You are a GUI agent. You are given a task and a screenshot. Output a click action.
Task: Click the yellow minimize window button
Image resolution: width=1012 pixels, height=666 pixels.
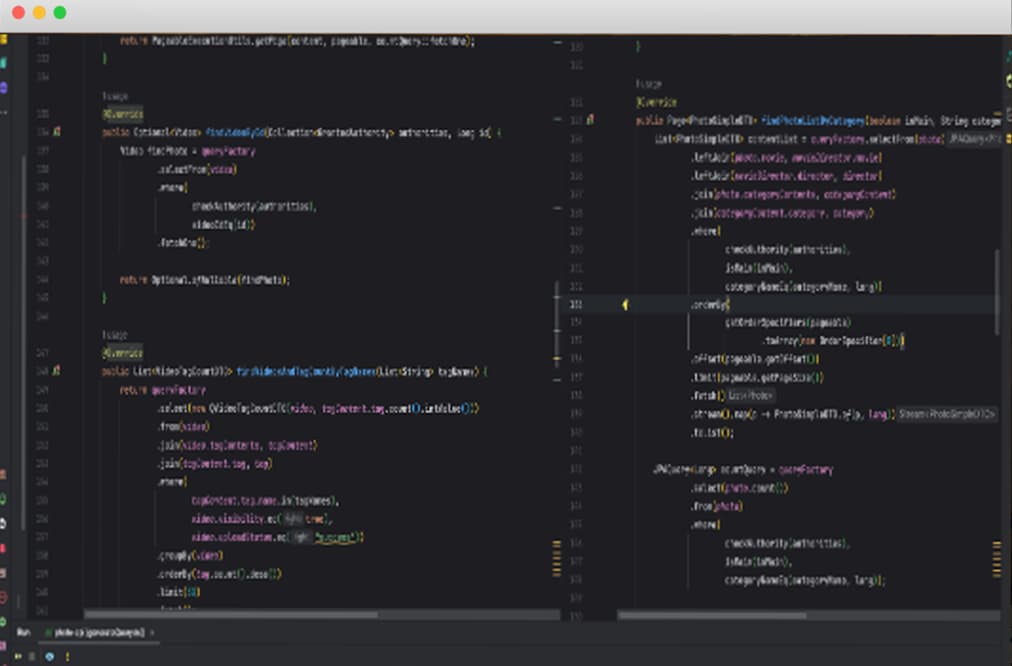pyautogui.click(x=39, y=13)
